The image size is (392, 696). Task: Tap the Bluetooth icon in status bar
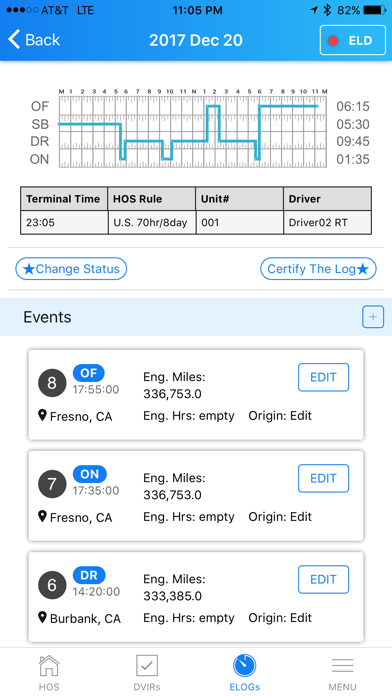328,10
